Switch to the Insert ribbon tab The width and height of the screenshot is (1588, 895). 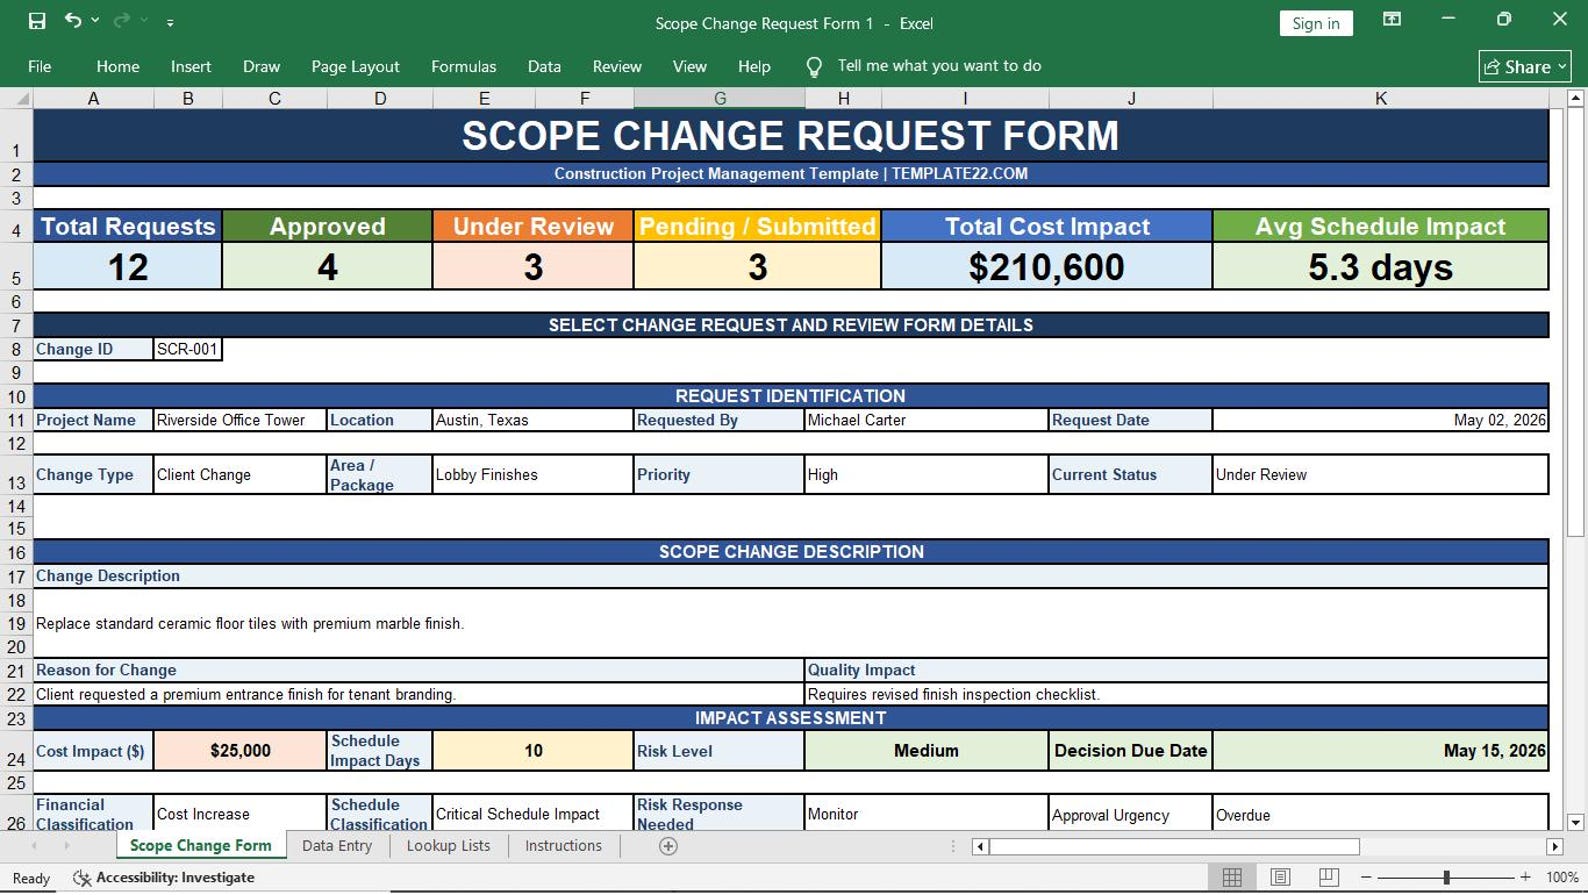191,66
